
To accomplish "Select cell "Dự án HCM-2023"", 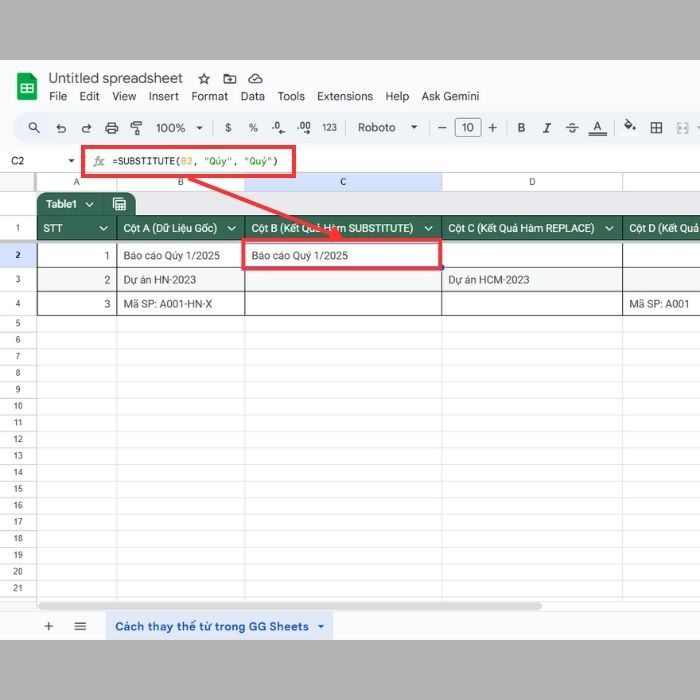I will click(532, 280).
